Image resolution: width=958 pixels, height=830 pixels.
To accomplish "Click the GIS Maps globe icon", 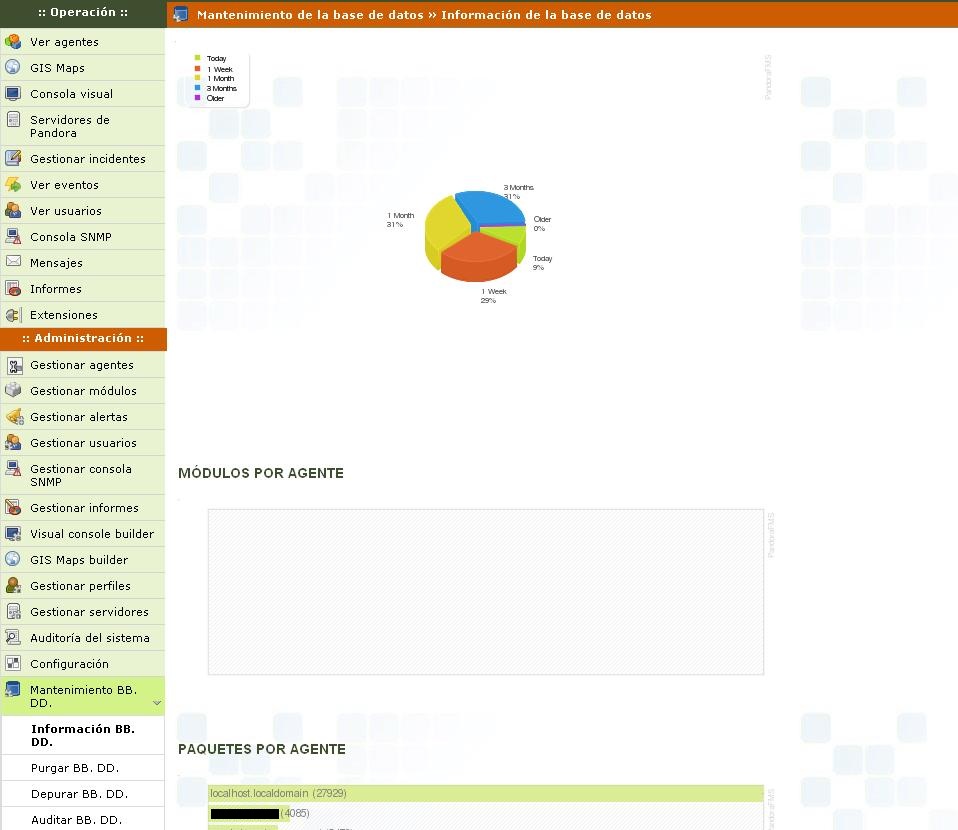I will point(13,68).
